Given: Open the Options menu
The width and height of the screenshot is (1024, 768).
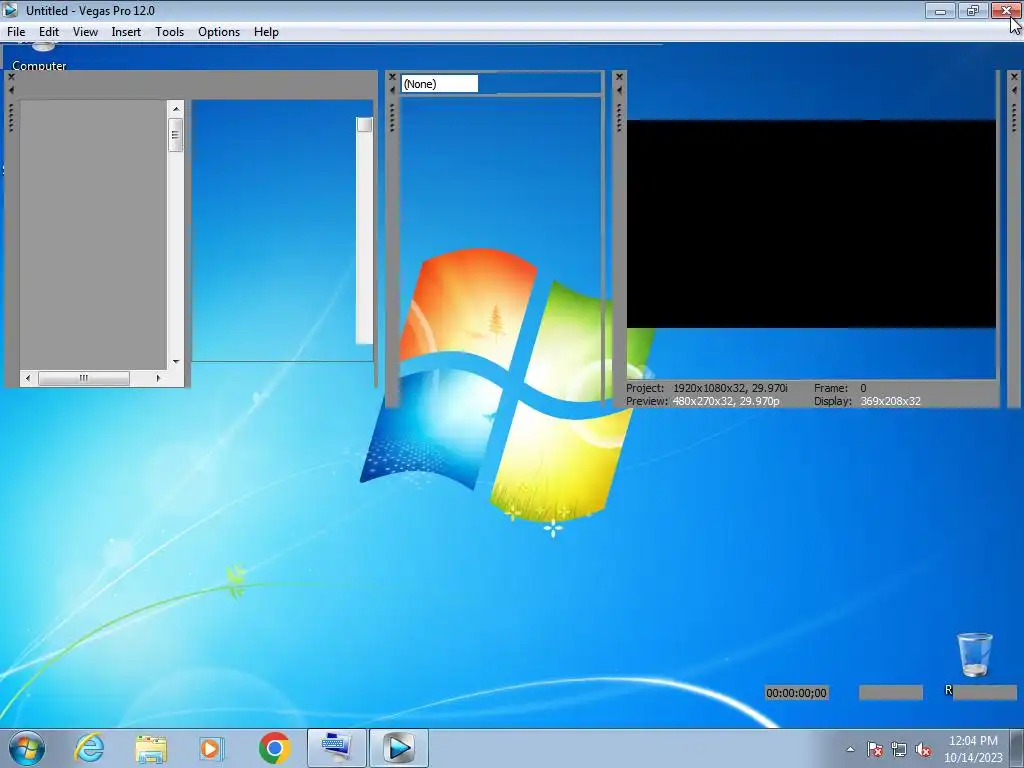Looking at the screenshot, I should [x=219, y=32].
